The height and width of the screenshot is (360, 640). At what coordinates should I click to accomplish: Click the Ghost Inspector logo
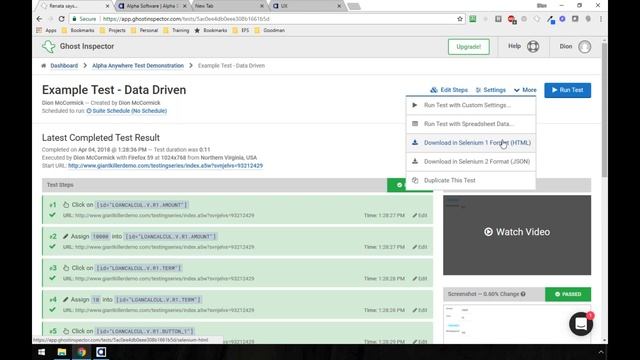click(x=49, y=47)
